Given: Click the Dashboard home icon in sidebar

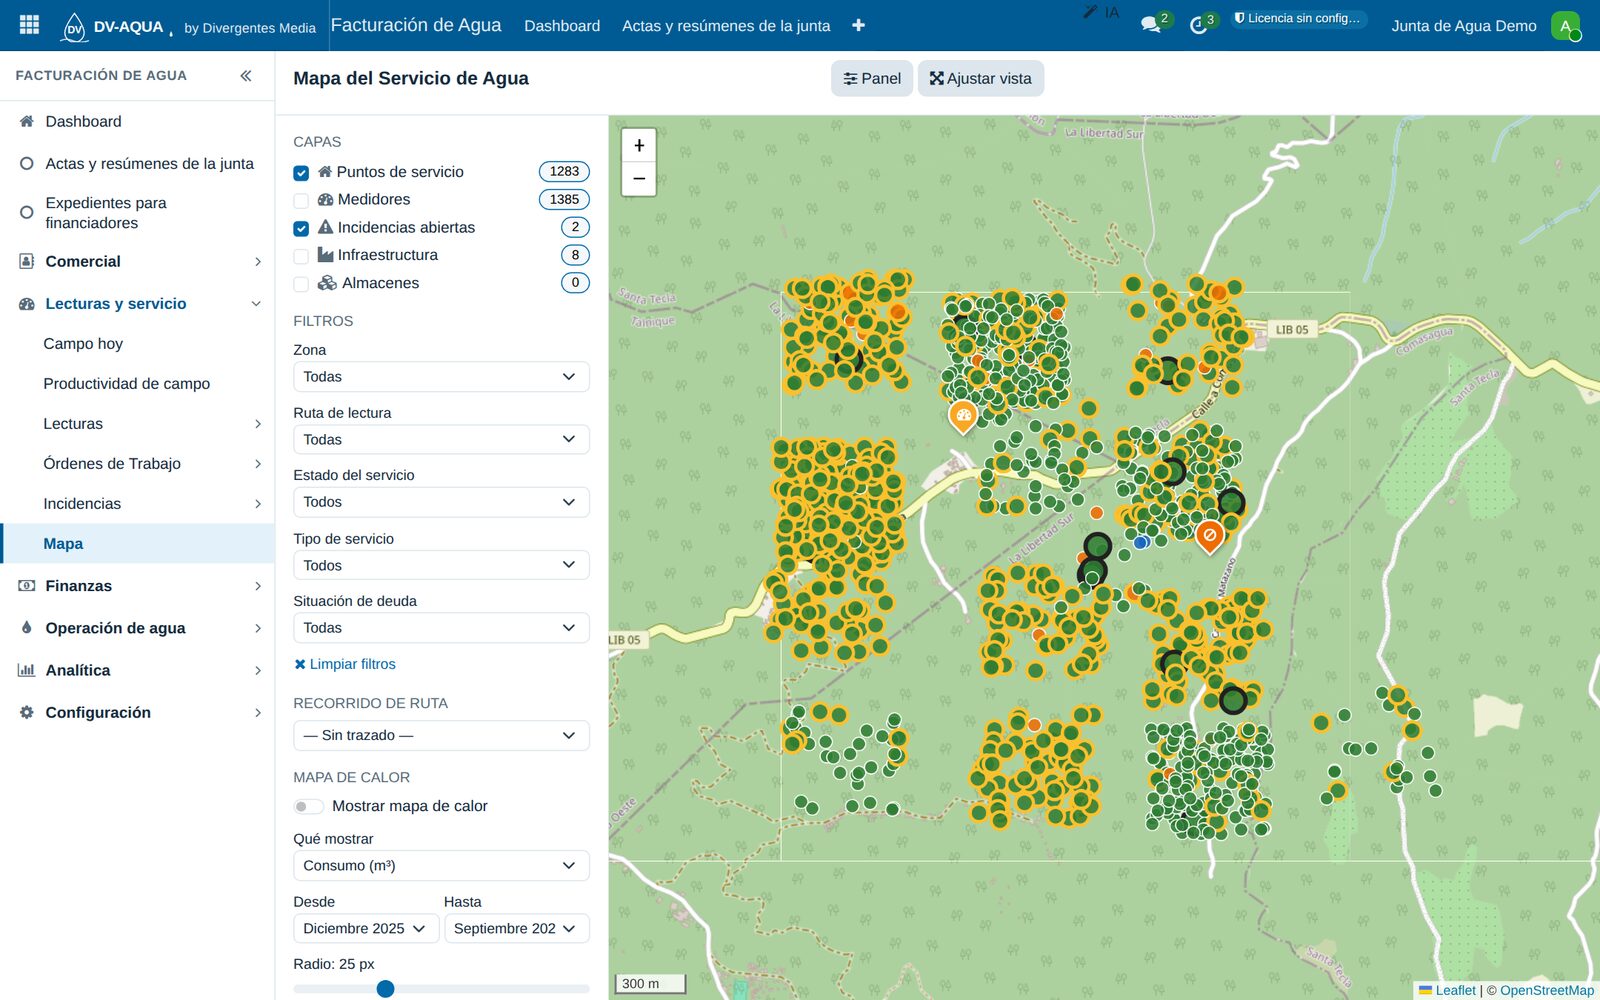Looking at the screenshot, I should point(27,121).
